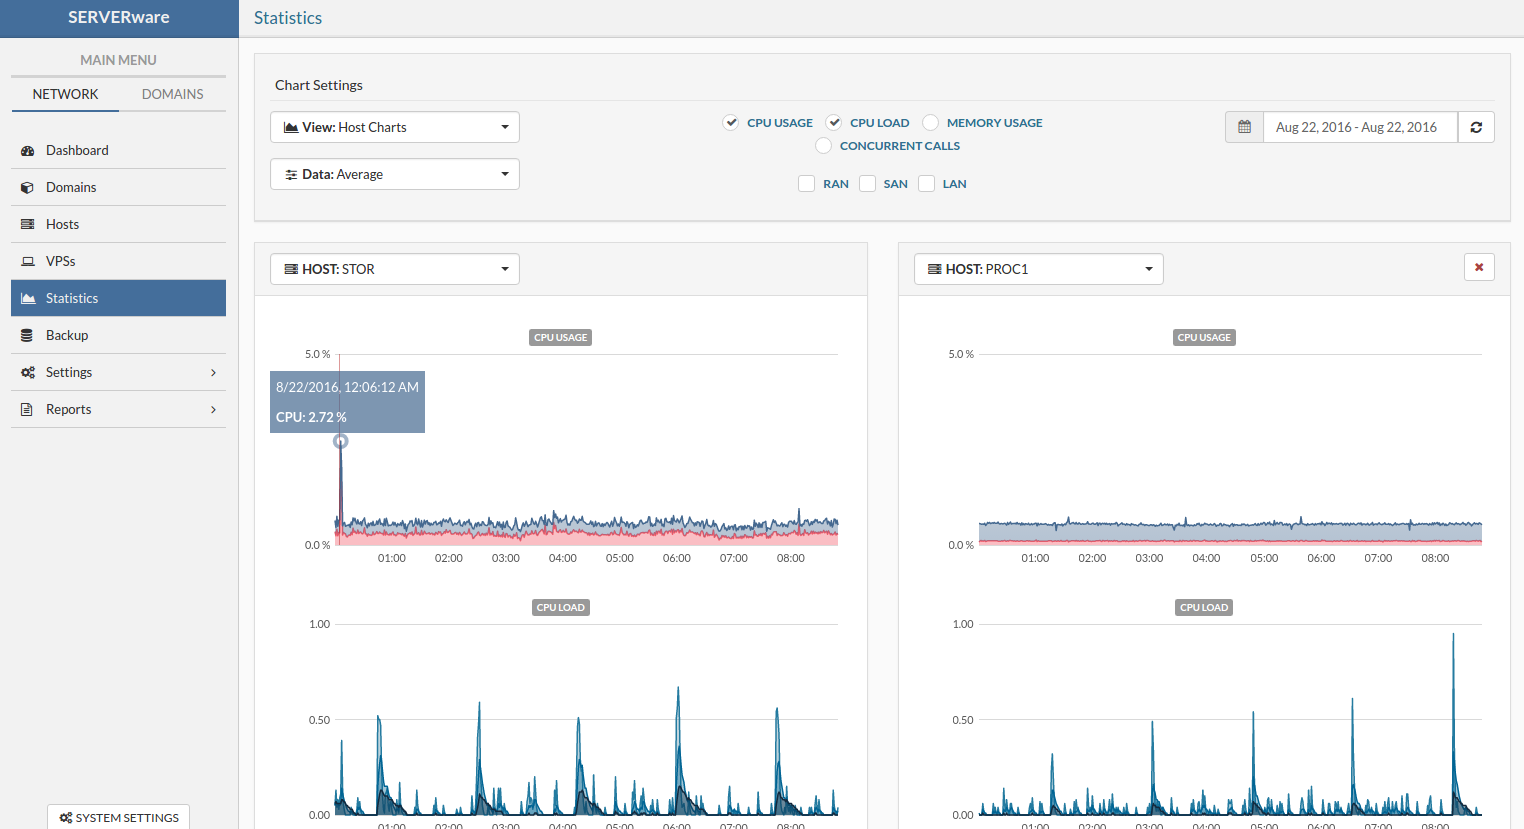Open System Settings button

tap(119, 817)
